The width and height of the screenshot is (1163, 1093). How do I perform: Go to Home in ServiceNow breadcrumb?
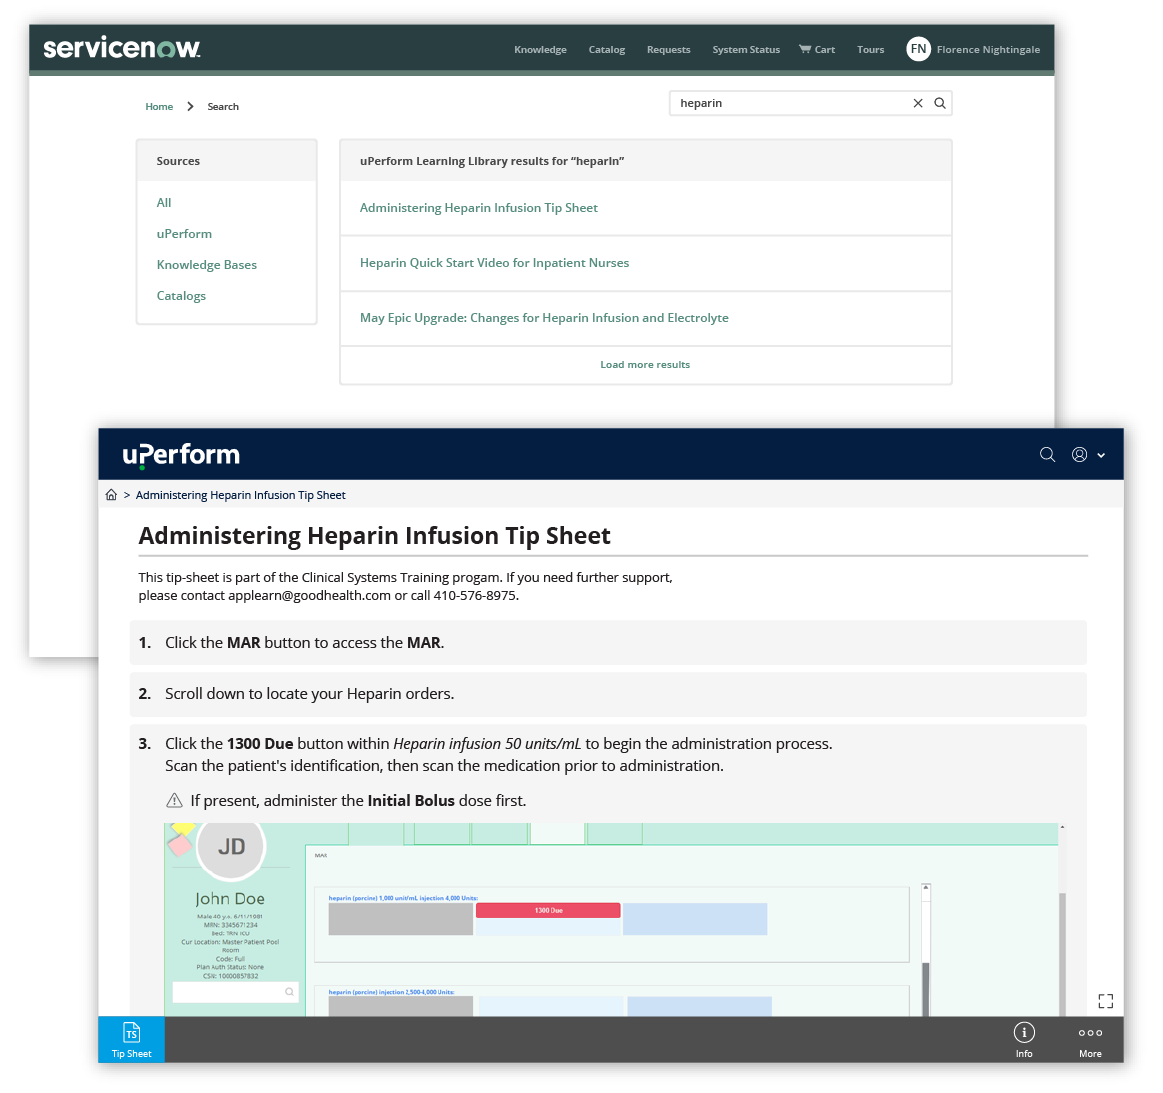159,107
